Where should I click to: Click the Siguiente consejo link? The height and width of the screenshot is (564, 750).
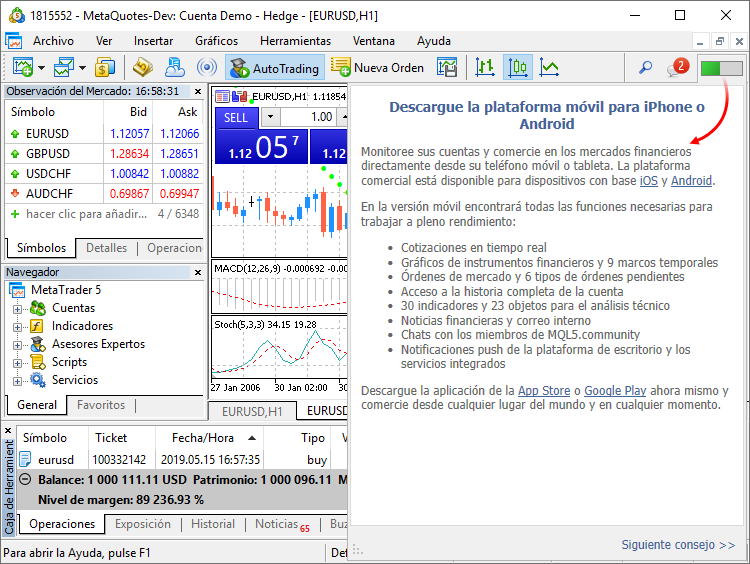pyautogui.click(x=678, y=545)
